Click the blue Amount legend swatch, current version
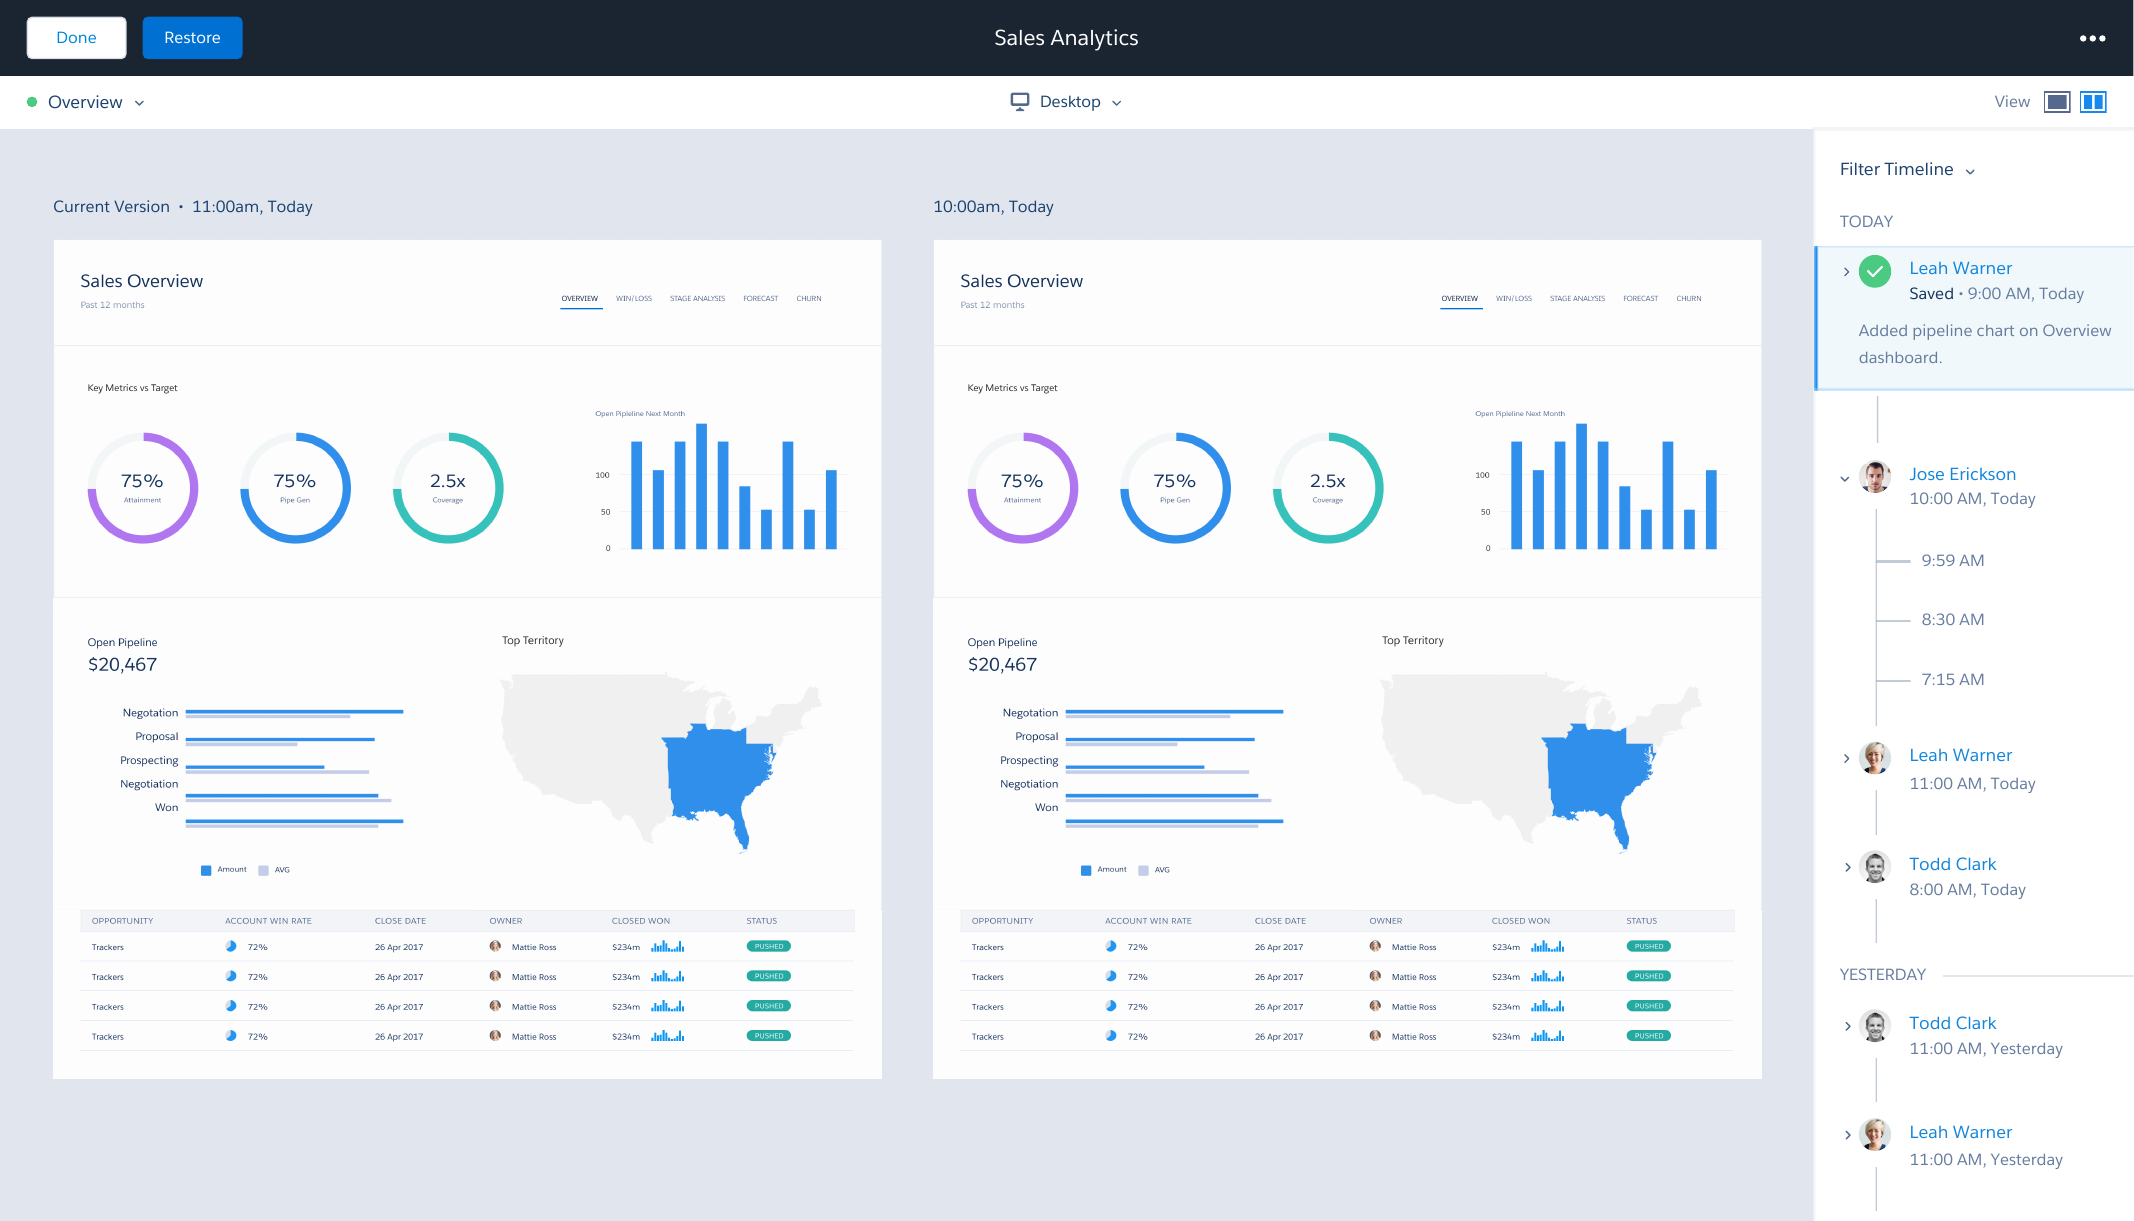2134x1221 pixels. pyautogui.click(x=206, y=870)
